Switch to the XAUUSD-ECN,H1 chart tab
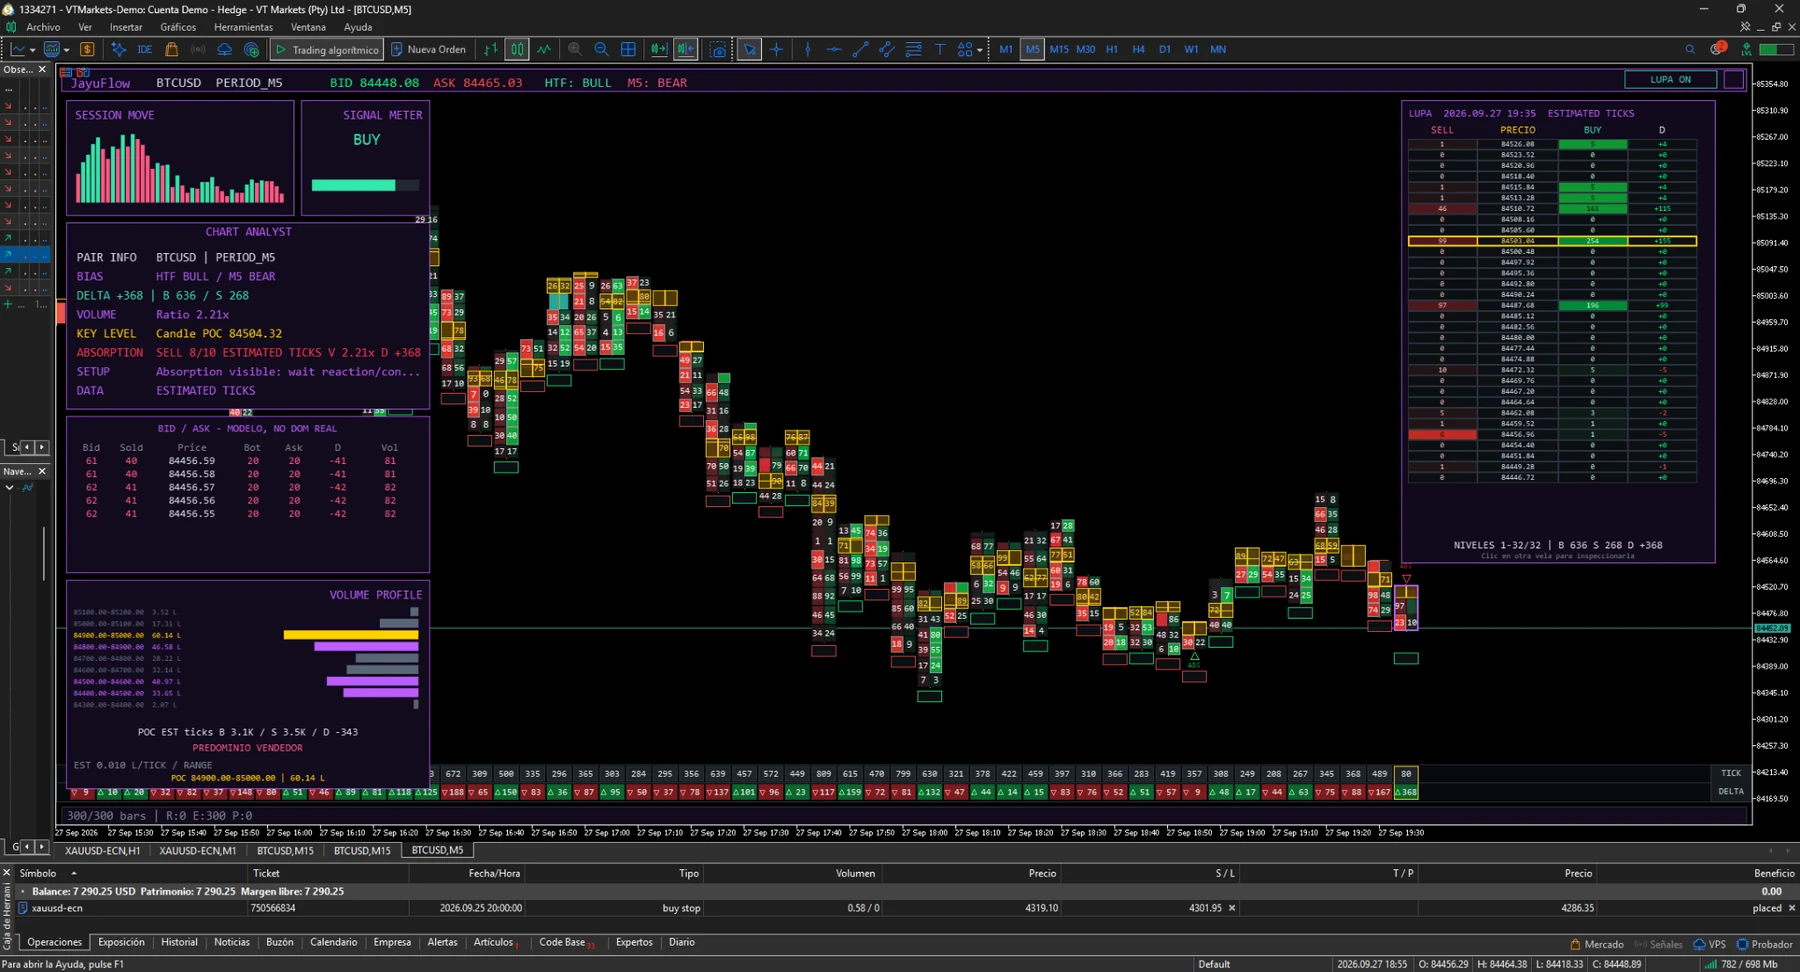The width and height of the screenshot is (1800, 972). coord(102,850)
